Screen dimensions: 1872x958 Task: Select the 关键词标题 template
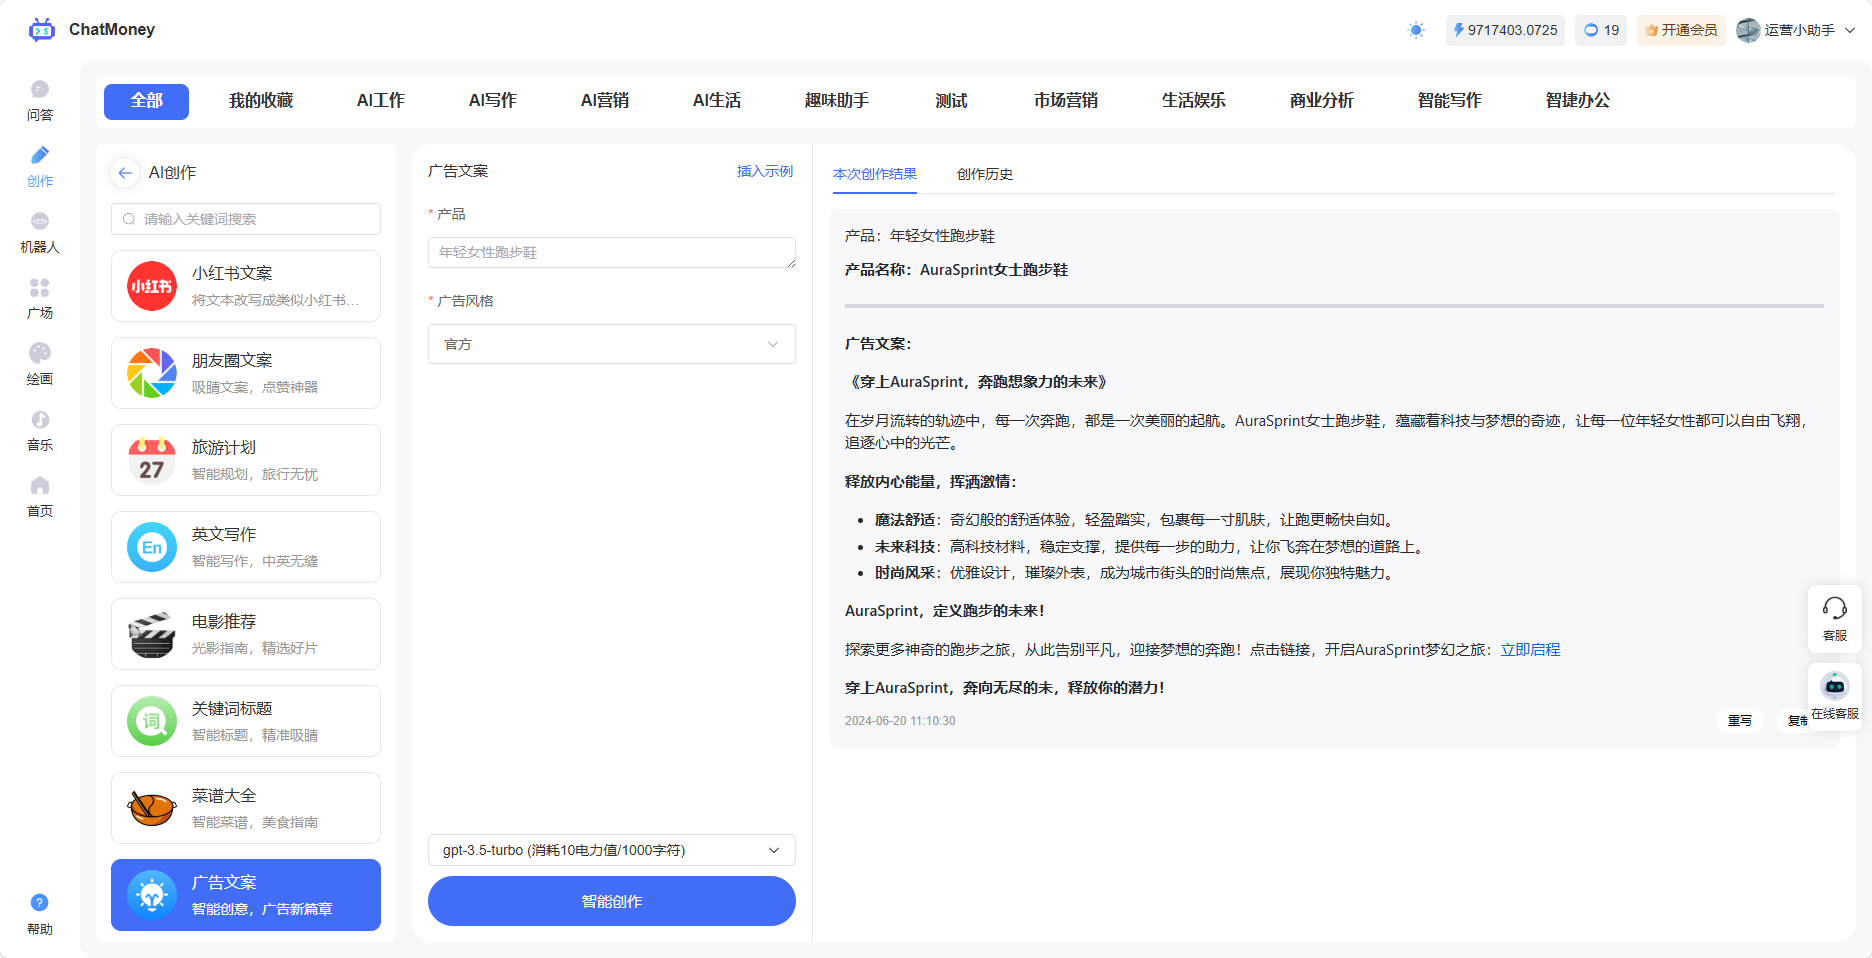[246, 721]
